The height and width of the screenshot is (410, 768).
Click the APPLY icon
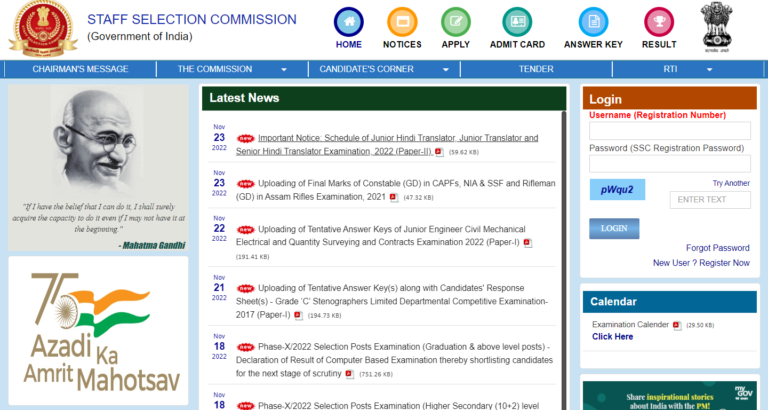[x=456, y=22]
